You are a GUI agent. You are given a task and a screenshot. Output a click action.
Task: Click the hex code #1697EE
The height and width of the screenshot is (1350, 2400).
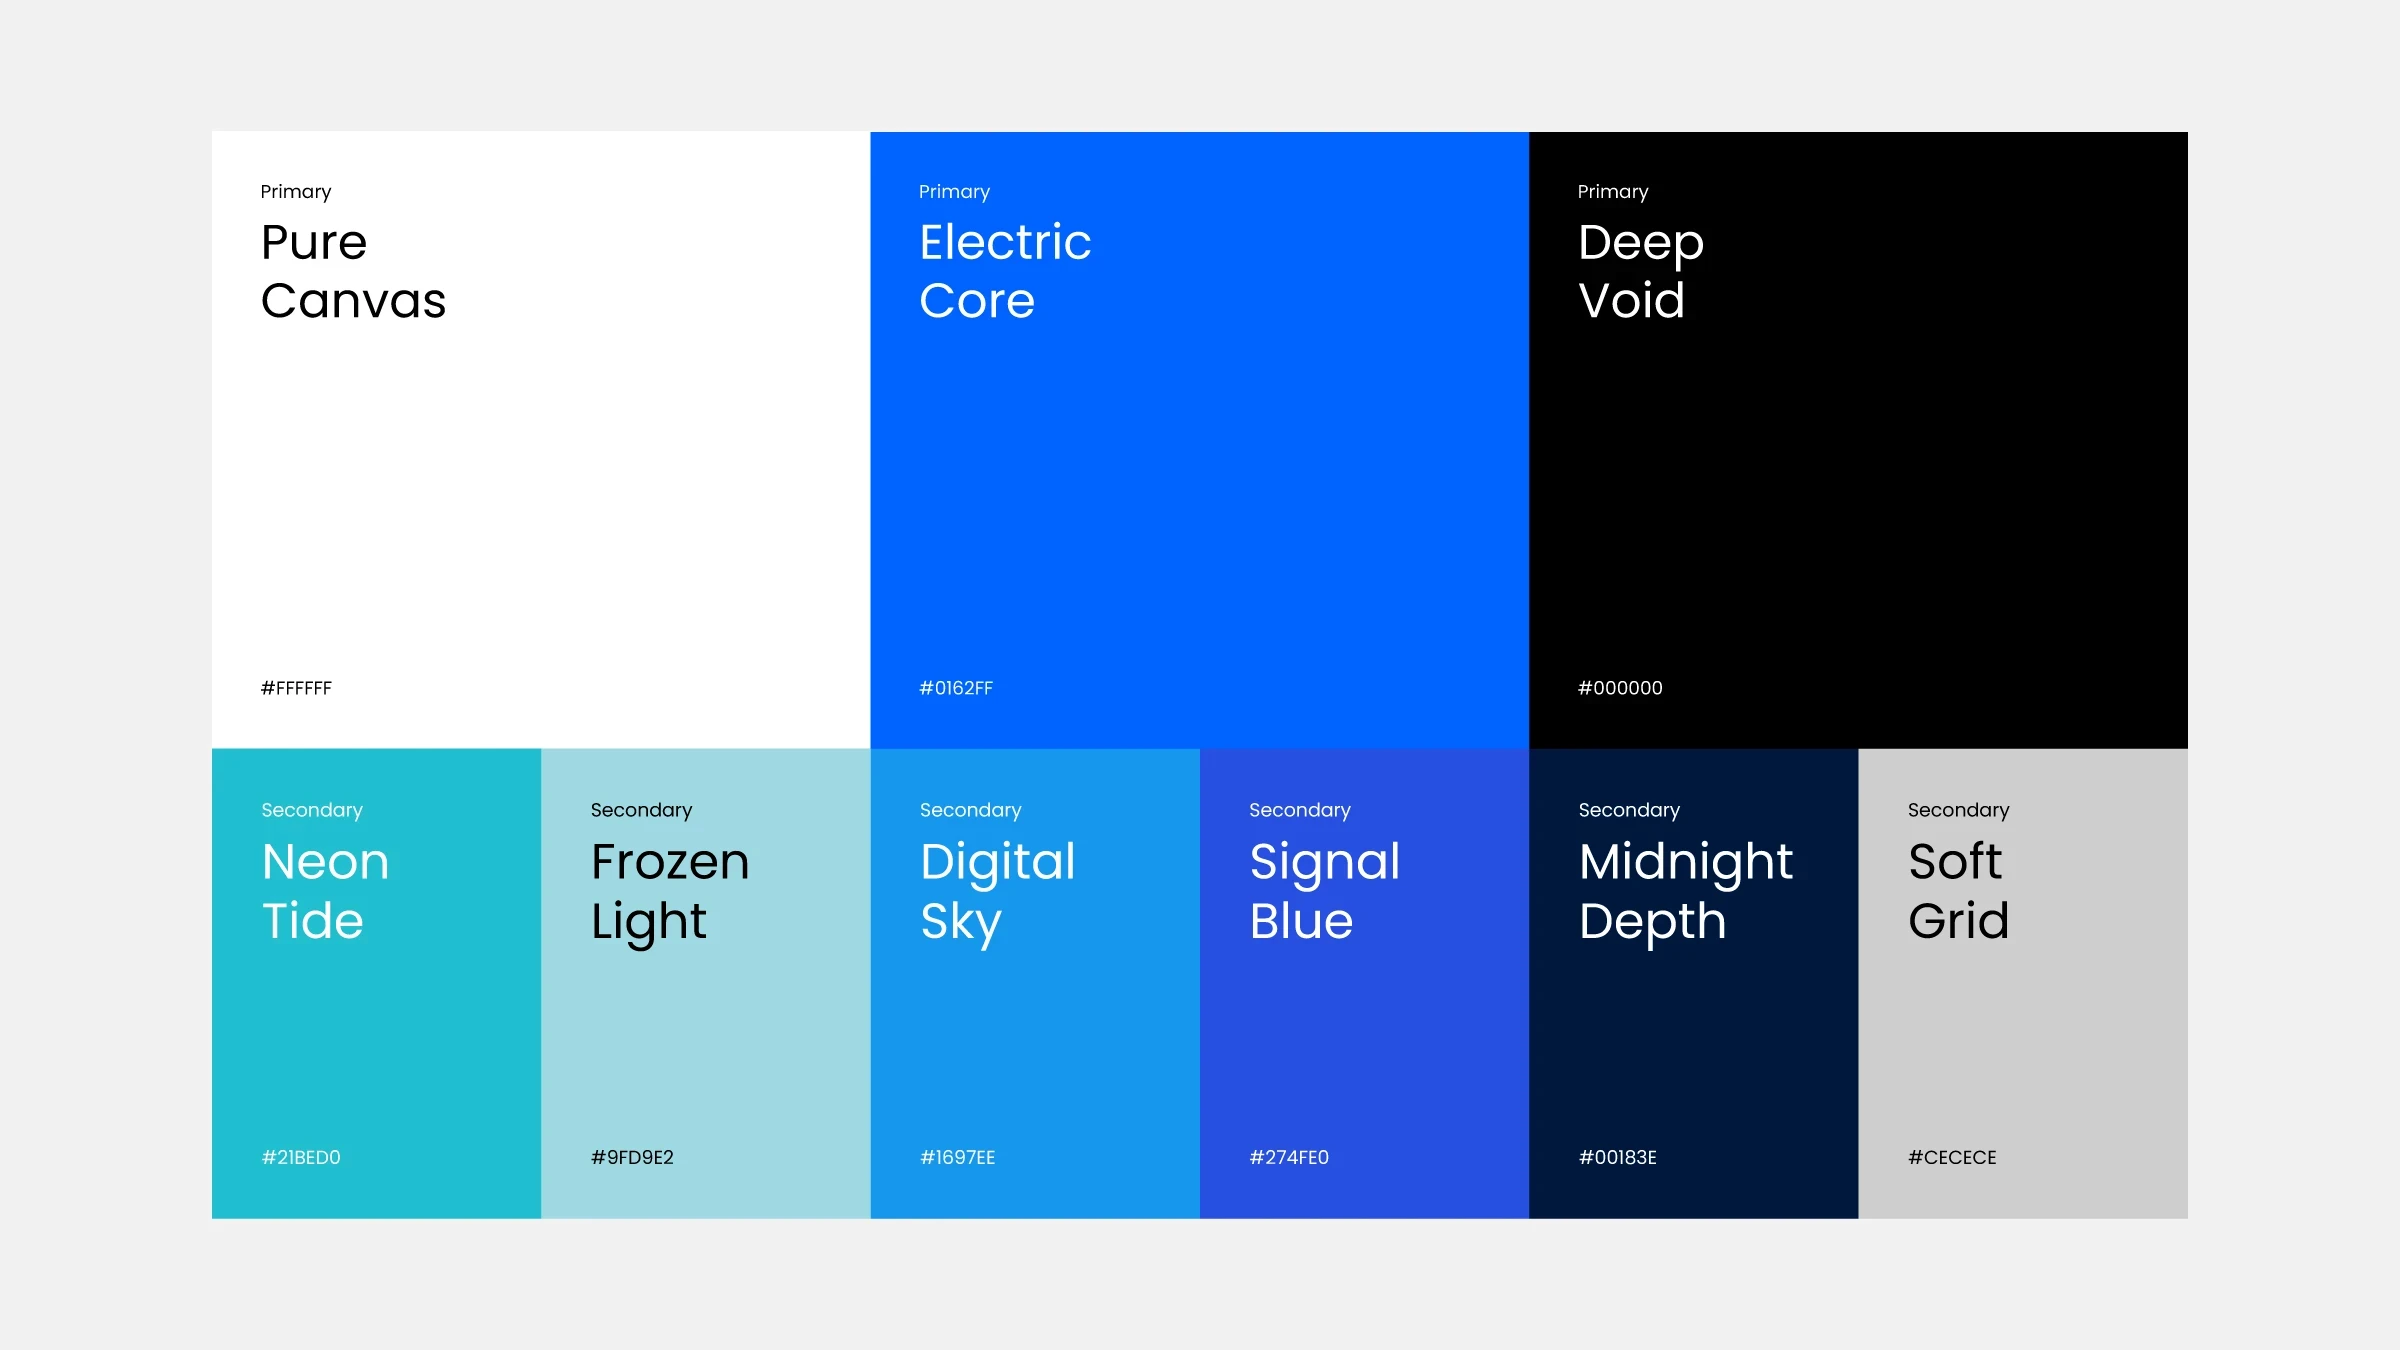(x=957, y=1157)
